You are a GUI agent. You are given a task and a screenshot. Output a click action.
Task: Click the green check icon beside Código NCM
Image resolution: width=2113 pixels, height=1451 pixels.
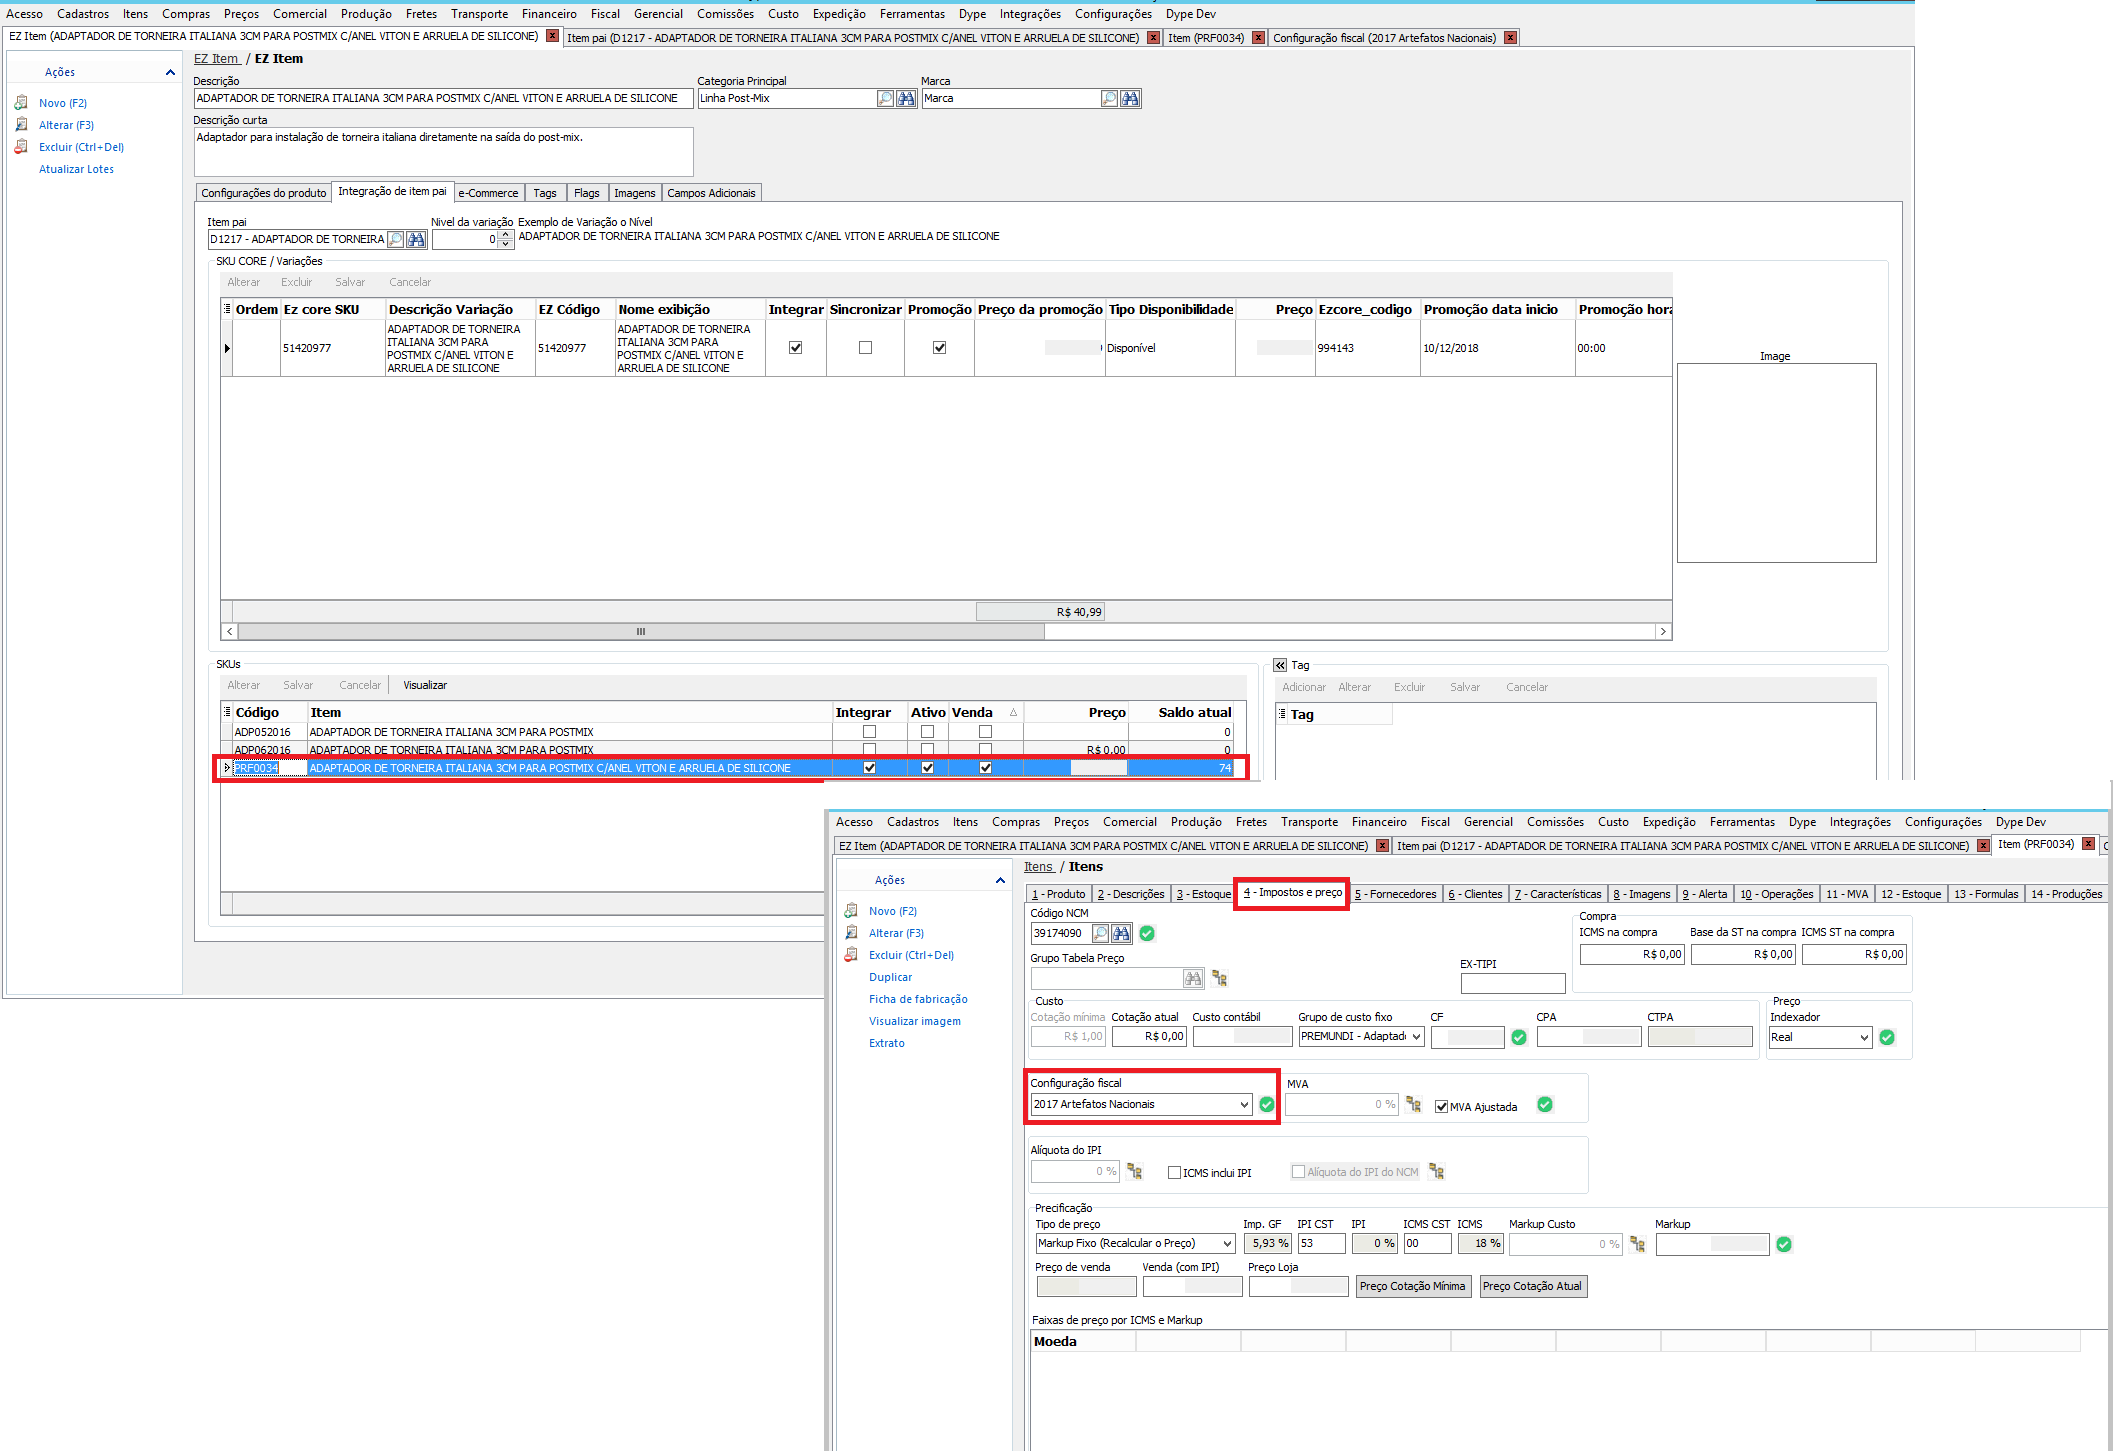[1147, 933]
